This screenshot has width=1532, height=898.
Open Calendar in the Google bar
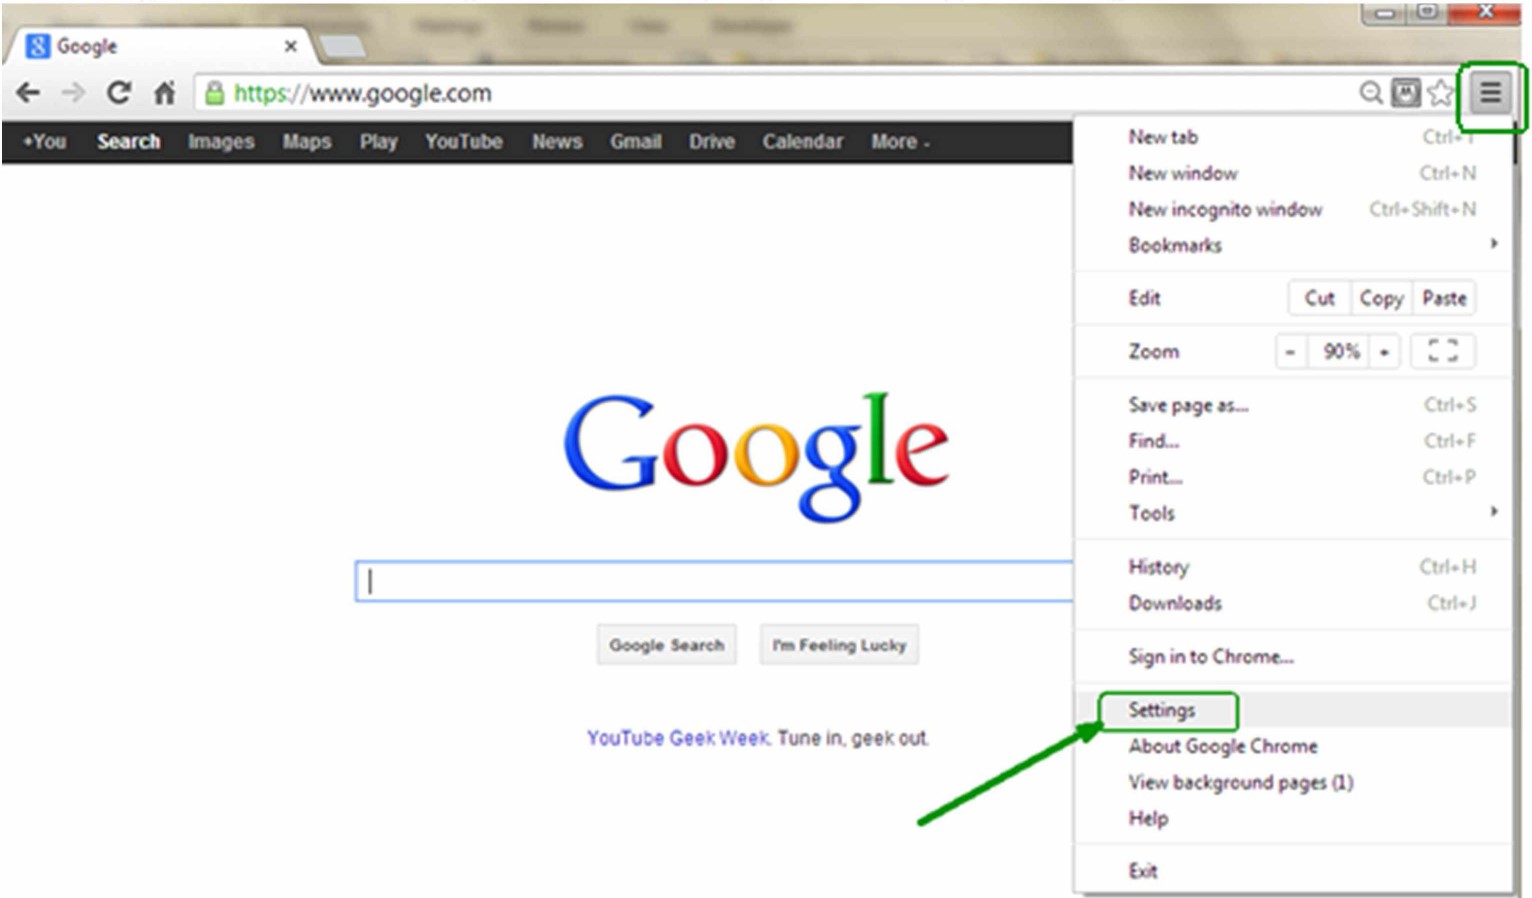[803, 142]
